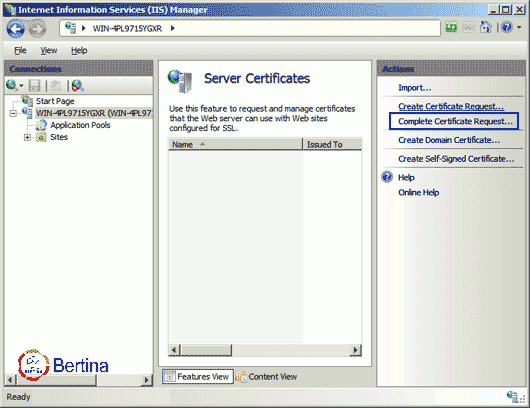Click the IIS Manager title bar icon
Image resolution: width=530 pixels, height=408 pixels.
coord(10,9)
